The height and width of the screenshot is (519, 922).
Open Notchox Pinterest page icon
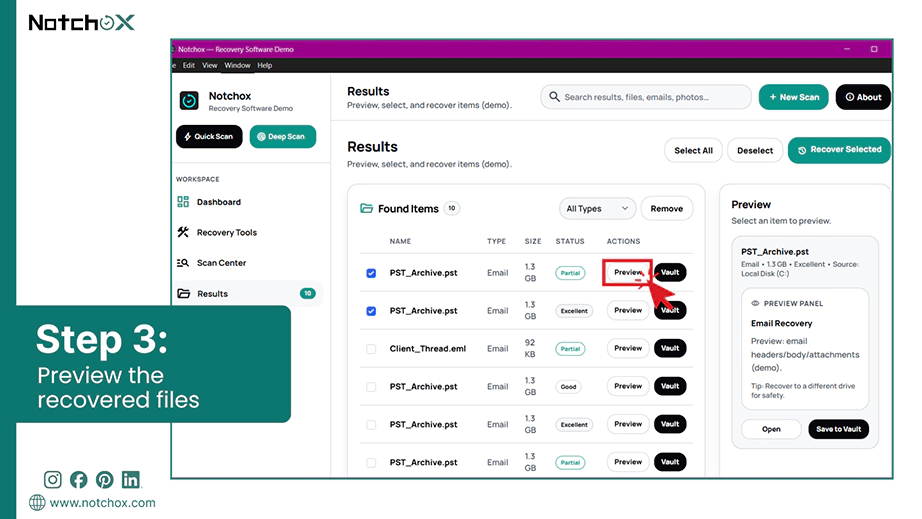coord(105,480)
